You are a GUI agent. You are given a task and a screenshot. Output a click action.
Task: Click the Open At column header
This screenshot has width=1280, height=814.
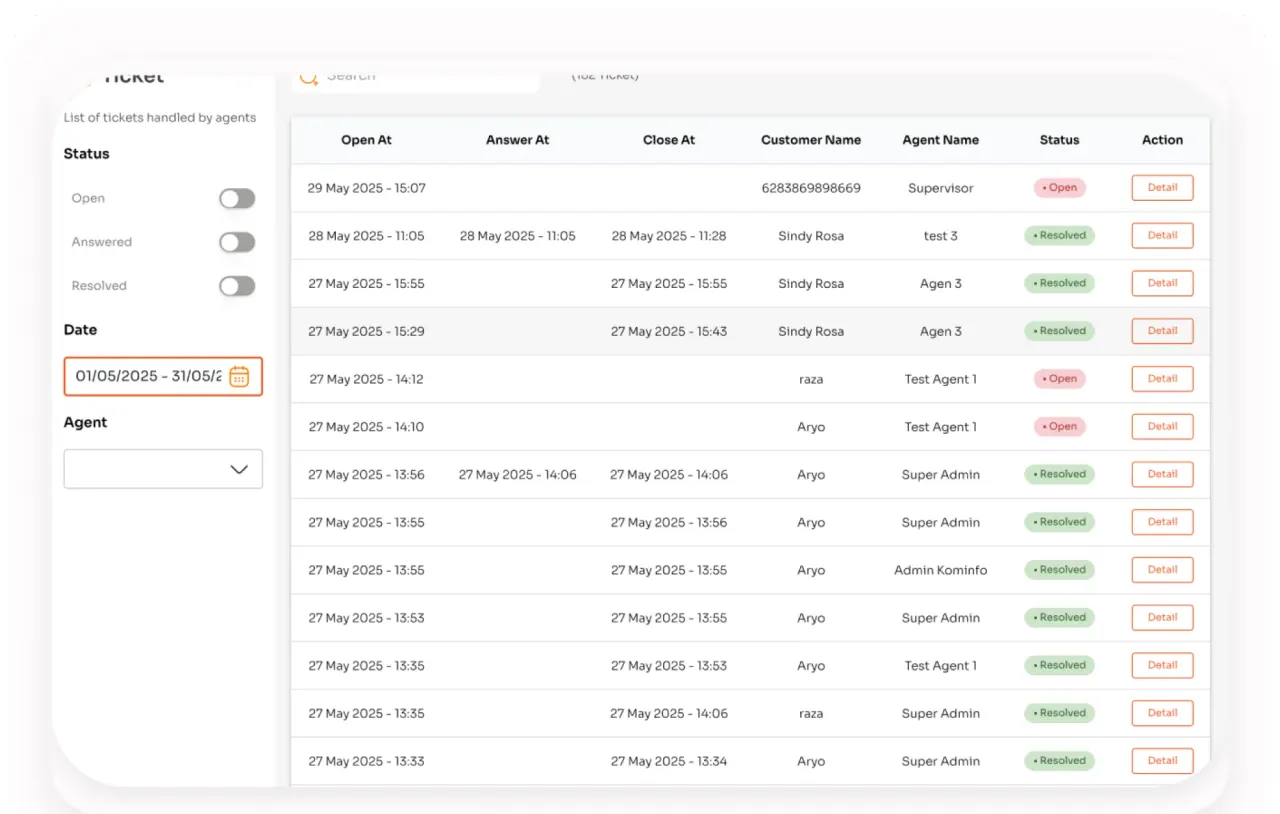(x=366, y=140)
